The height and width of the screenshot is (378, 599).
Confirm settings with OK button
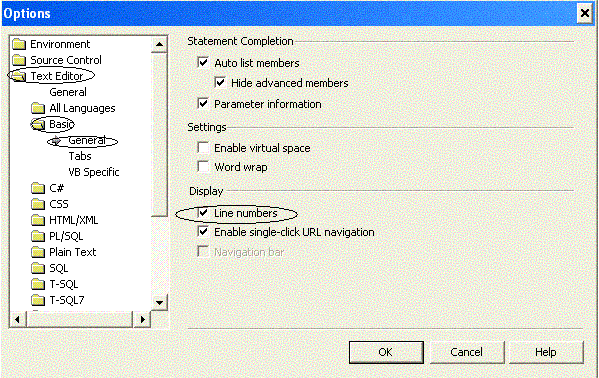pyautogui.click(x=386, y=352)
